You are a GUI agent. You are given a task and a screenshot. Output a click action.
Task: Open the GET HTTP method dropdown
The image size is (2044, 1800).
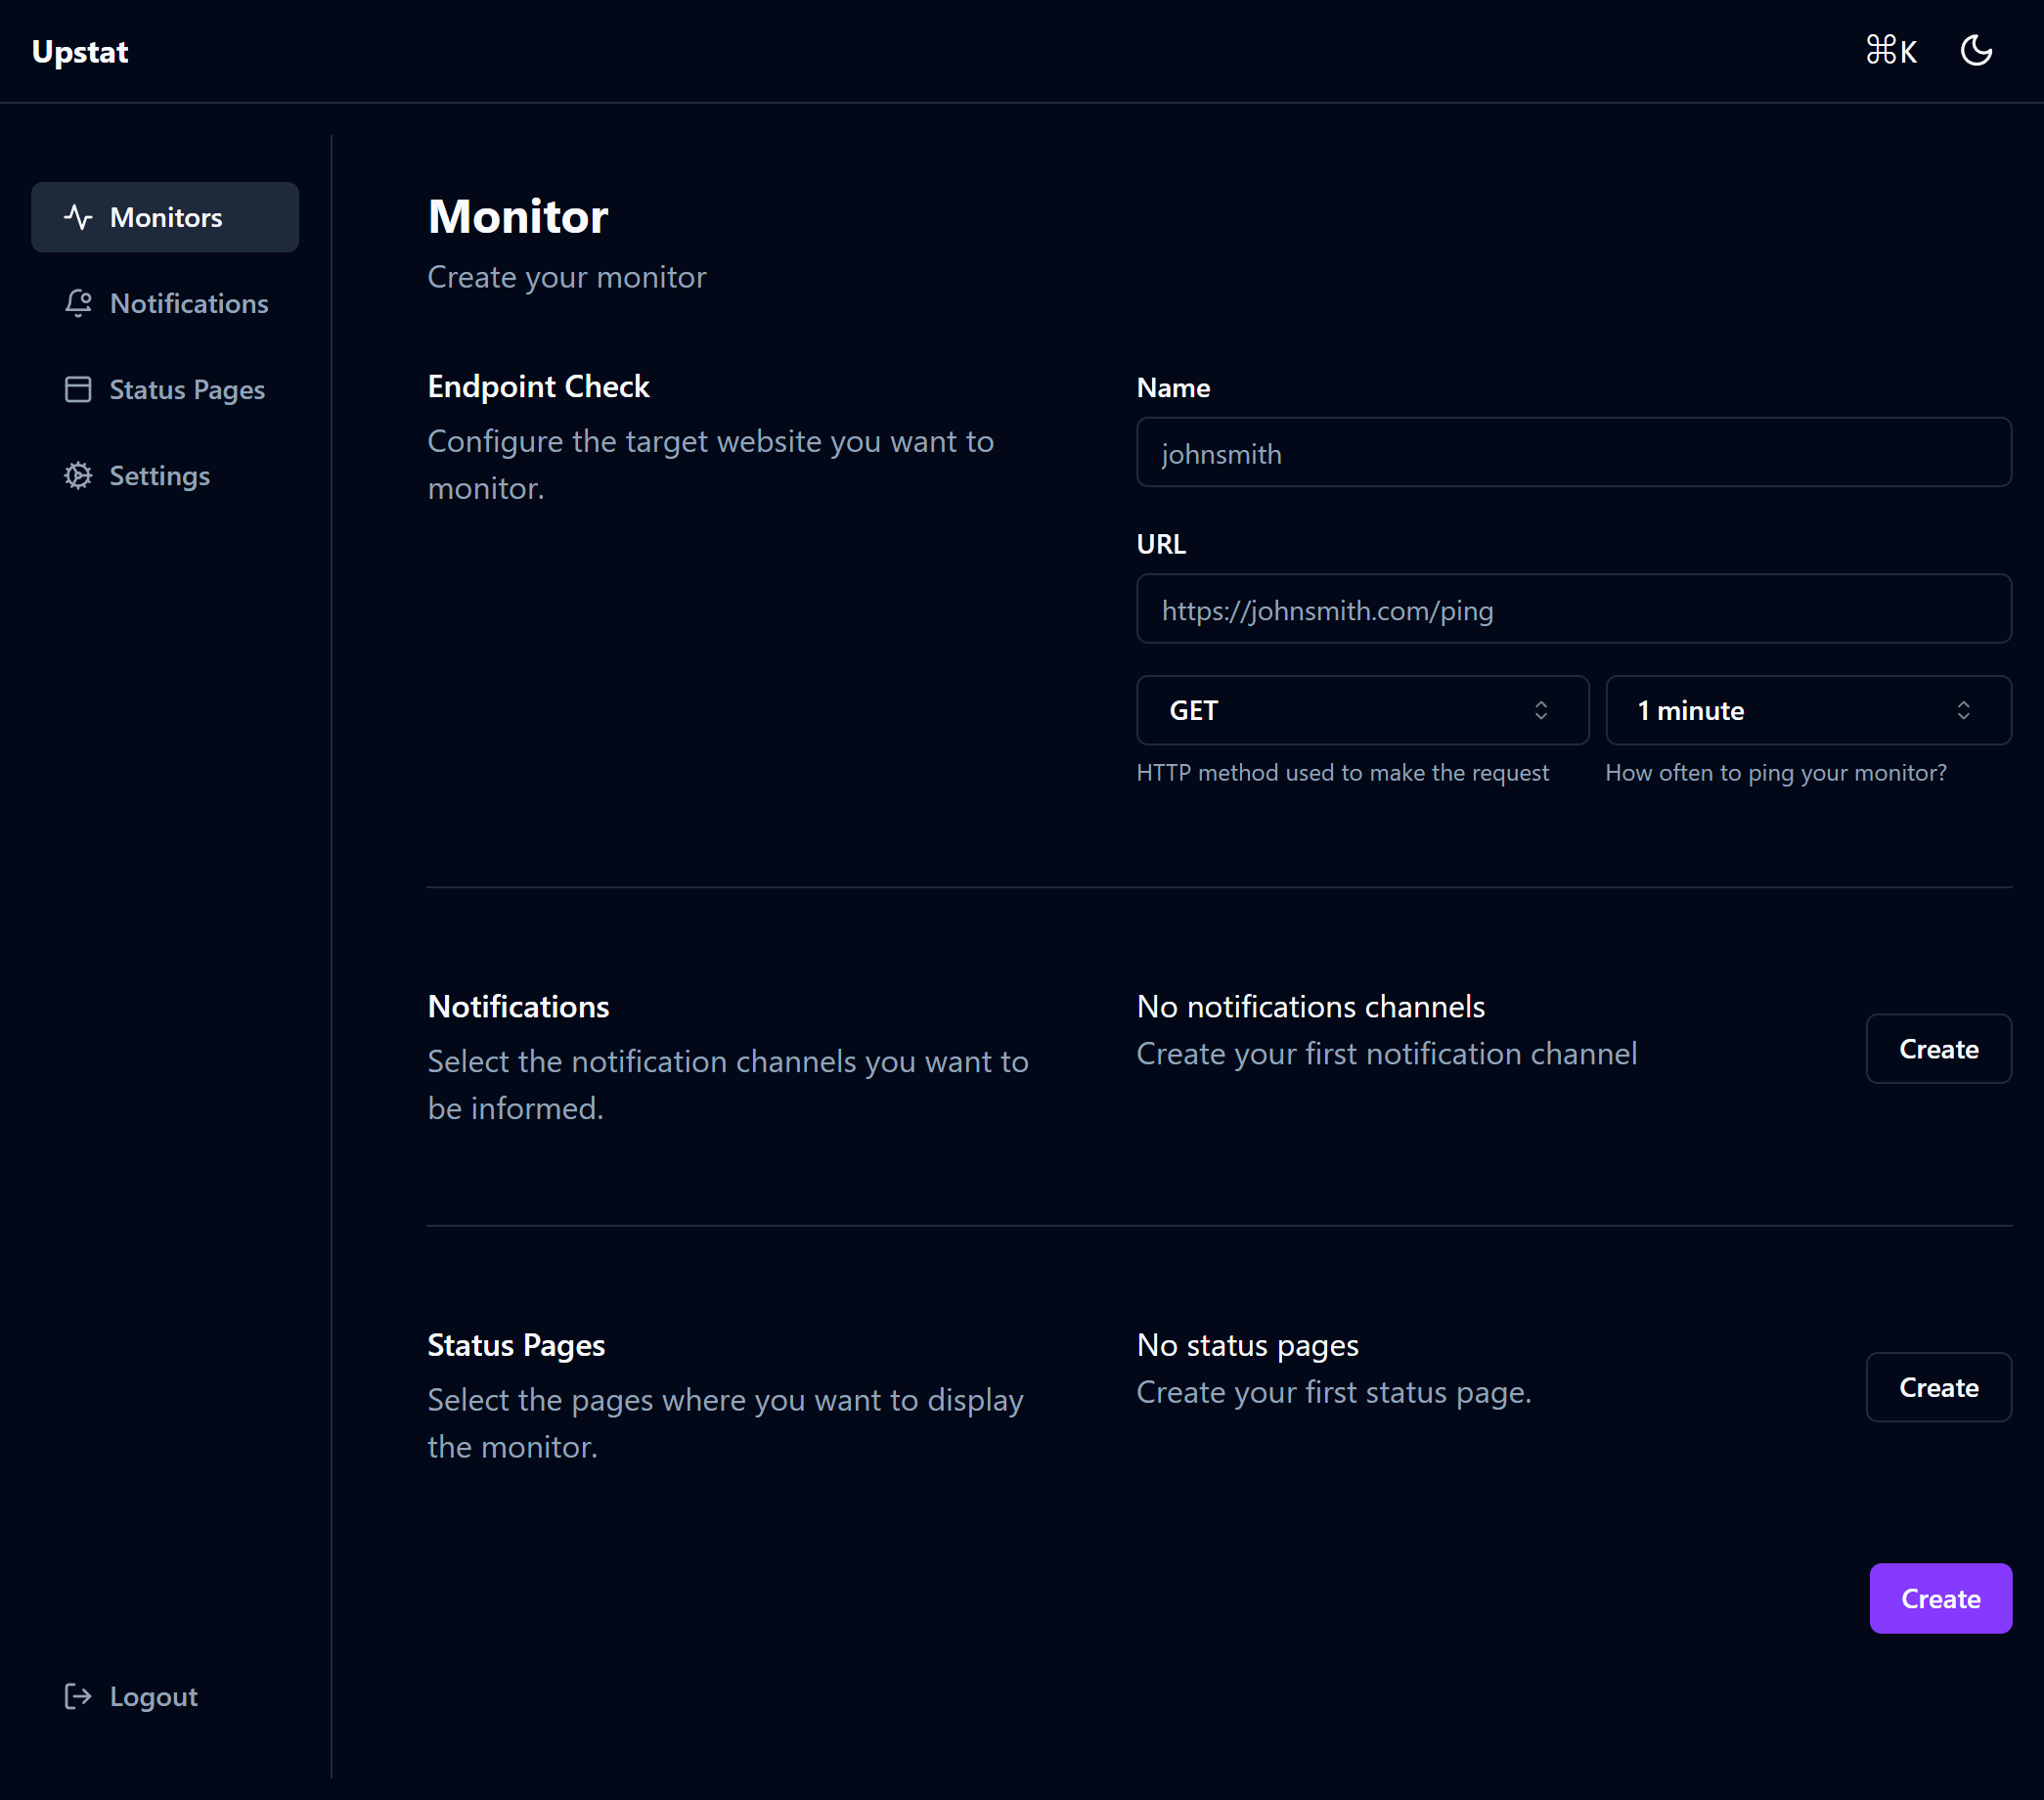coord(1361,710)
